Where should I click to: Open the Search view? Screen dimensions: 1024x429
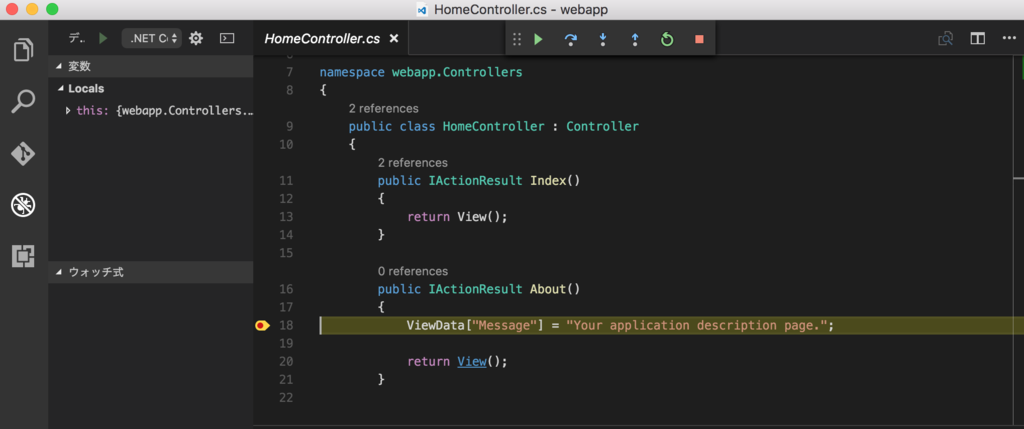click(x=24, y=102)
